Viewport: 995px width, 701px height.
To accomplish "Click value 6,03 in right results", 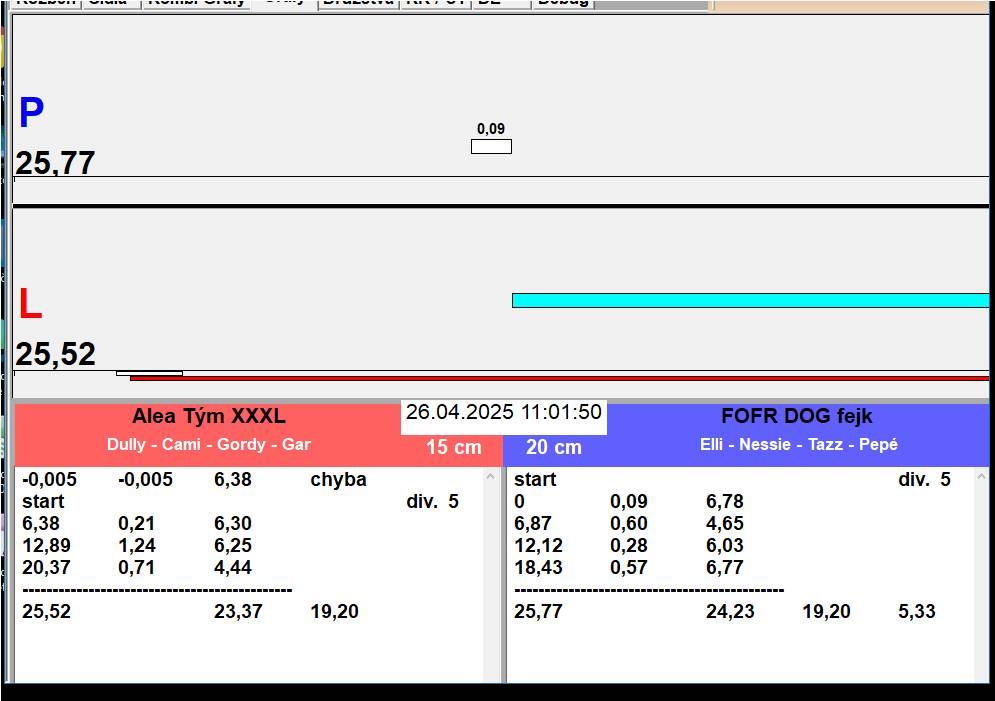I will click(725, 545).
